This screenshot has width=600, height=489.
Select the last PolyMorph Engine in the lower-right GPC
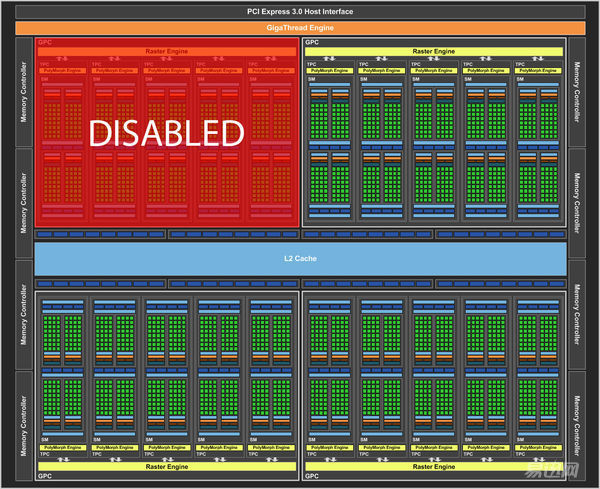click(538, 447)
